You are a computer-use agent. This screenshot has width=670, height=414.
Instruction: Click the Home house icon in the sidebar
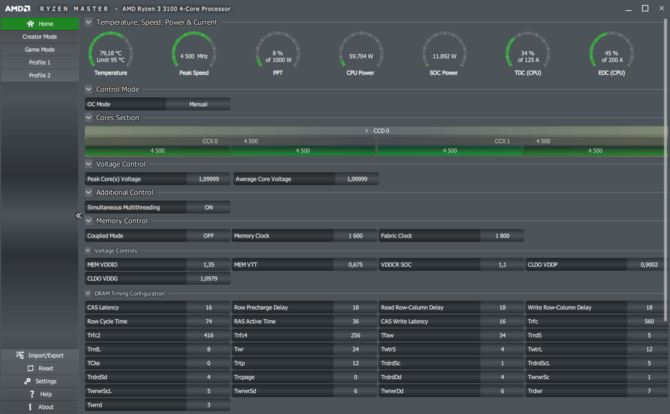30,23
